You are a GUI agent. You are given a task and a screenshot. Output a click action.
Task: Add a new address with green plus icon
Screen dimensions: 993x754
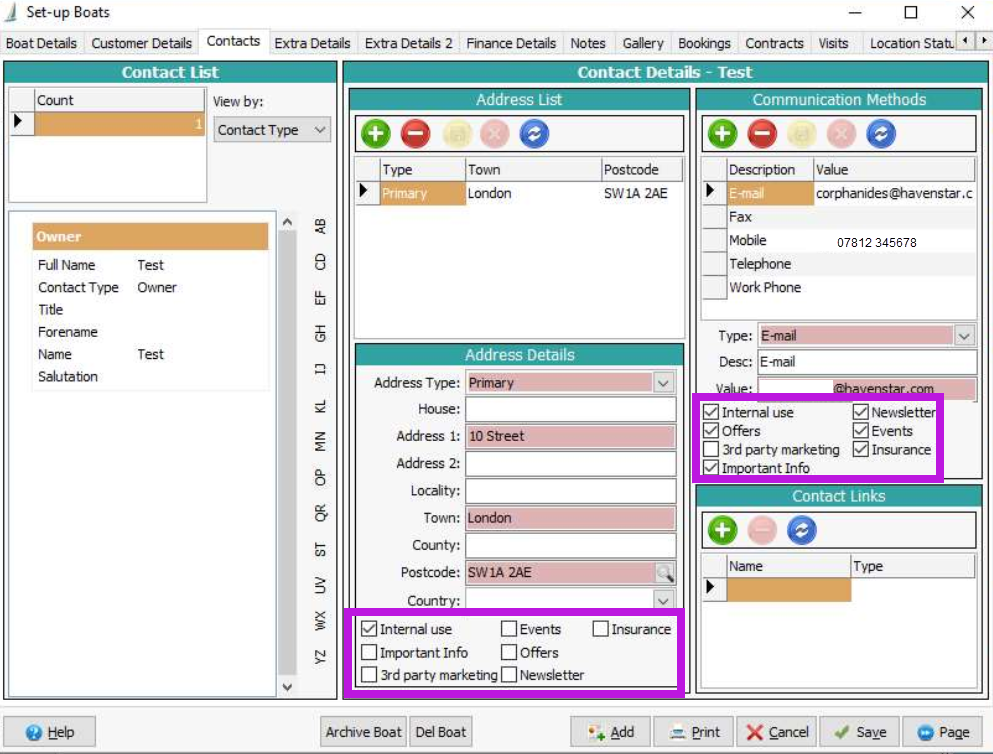tap(376, 133)
